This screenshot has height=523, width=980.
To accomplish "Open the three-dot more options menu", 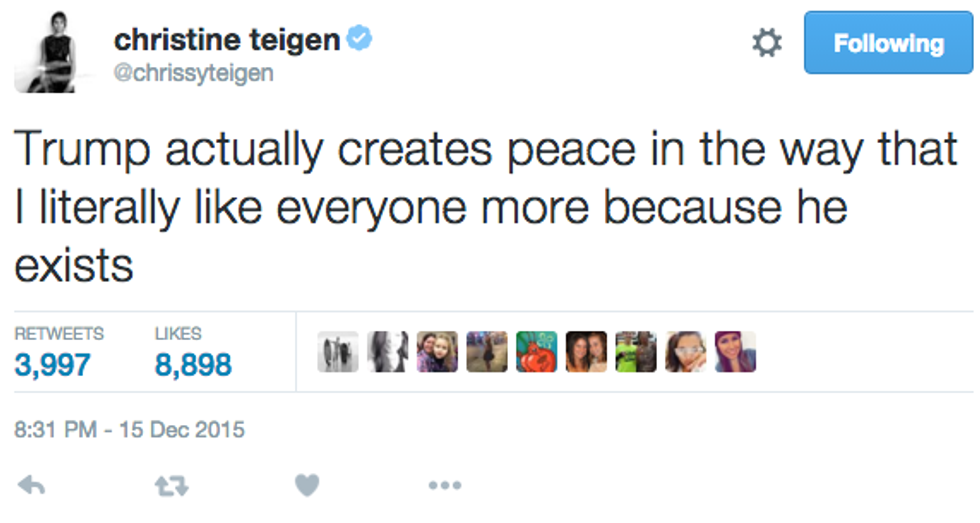I will pos(443,486).
